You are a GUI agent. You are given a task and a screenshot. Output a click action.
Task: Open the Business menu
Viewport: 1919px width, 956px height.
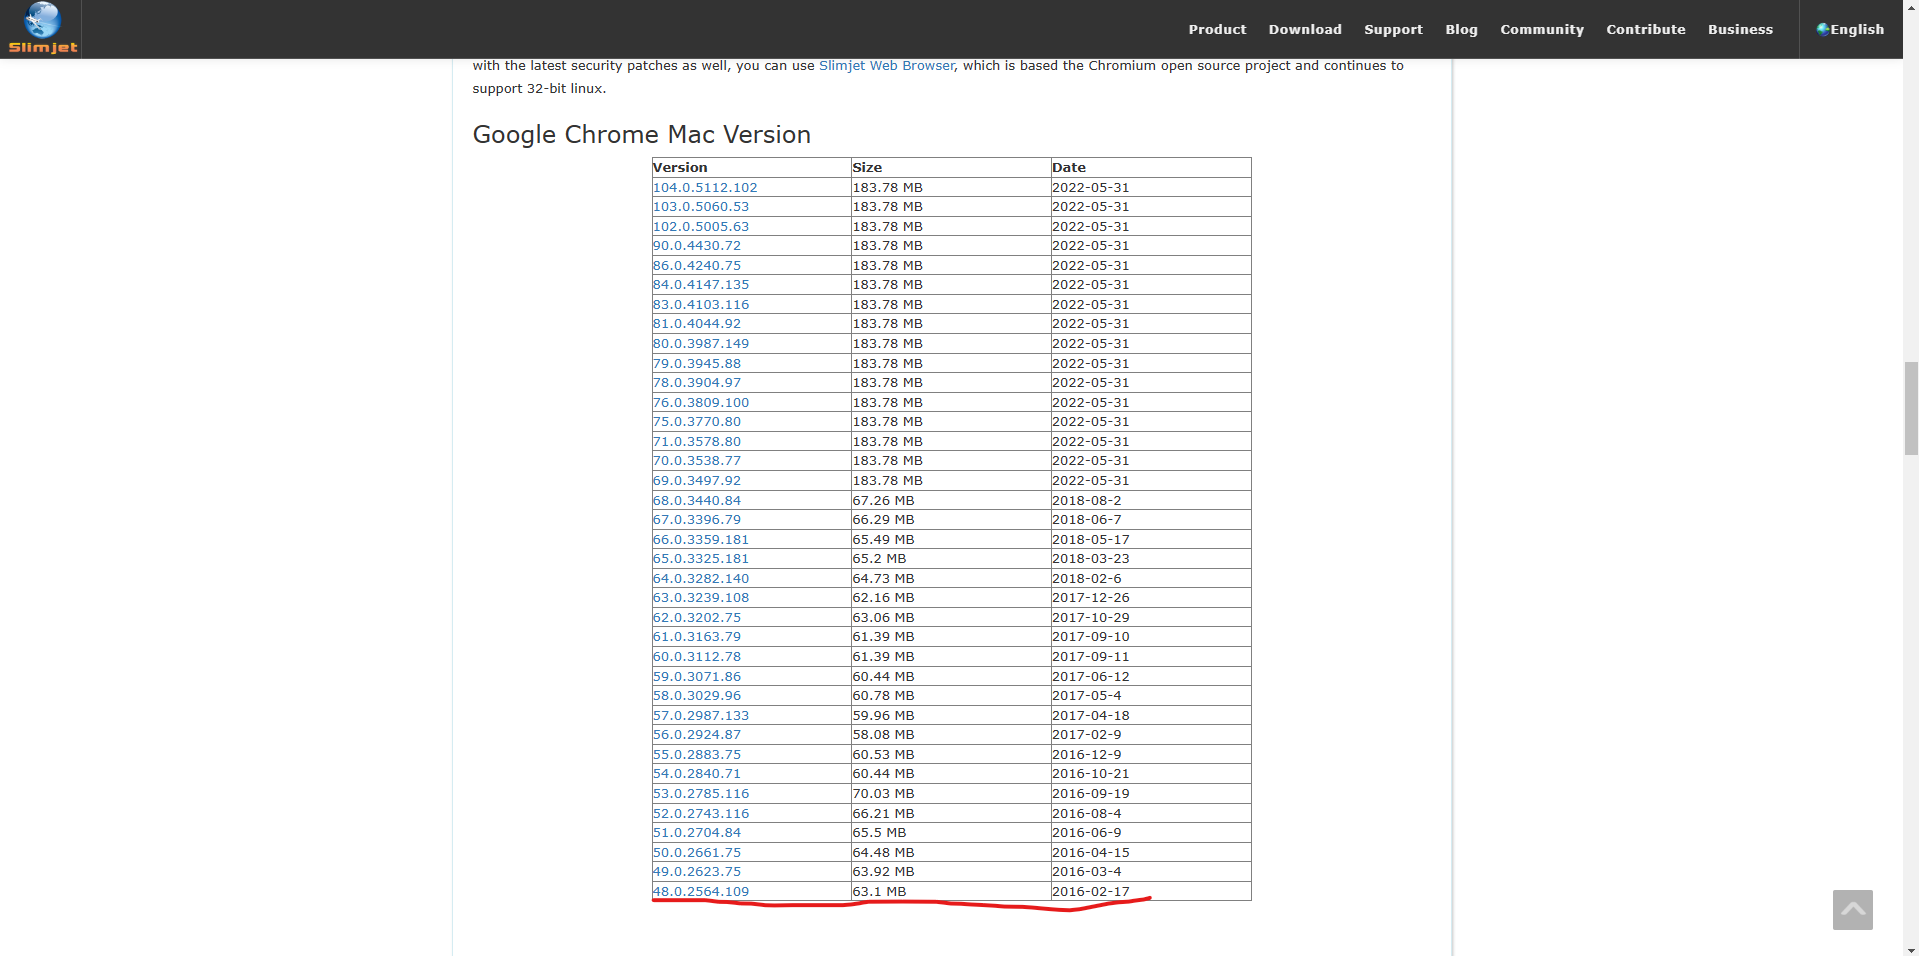(1740, 30)
